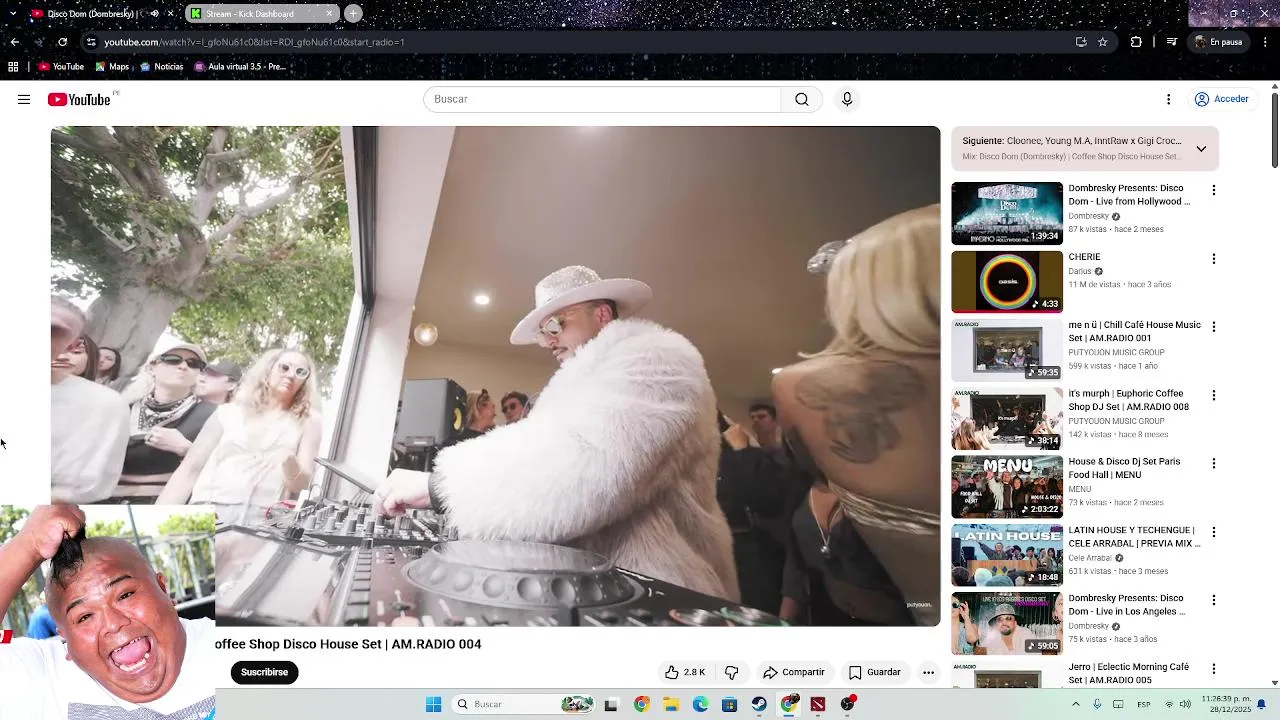The height and width of the screenshot is (720, 1280).
Task: Click the Darius channel name
Action: (1080, 271)
